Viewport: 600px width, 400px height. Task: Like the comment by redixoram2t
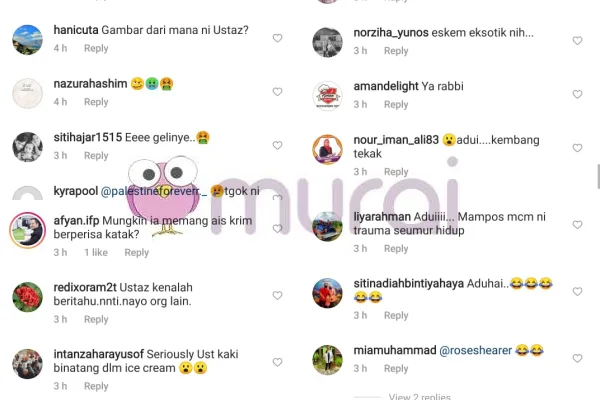[277, 295]
